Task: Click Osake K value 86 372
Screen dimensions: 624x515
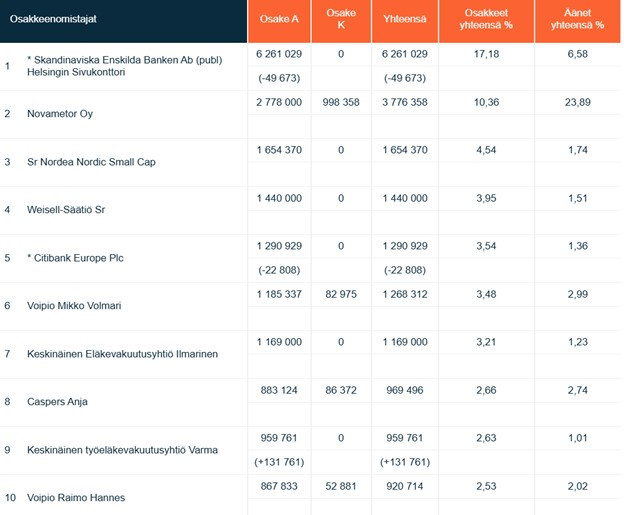Action: [341, 390]
